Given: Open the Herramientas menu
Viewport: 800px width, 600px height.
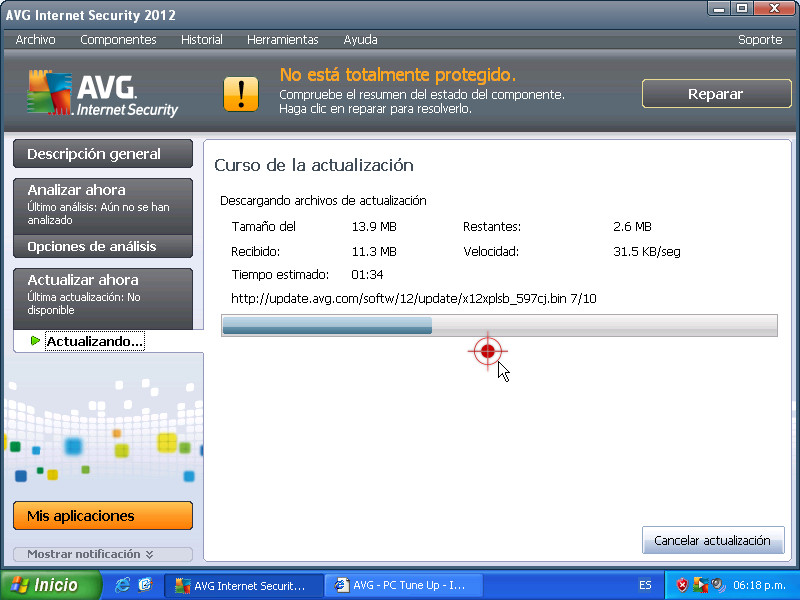Looking at the screenshot, I should pos(283,40).
